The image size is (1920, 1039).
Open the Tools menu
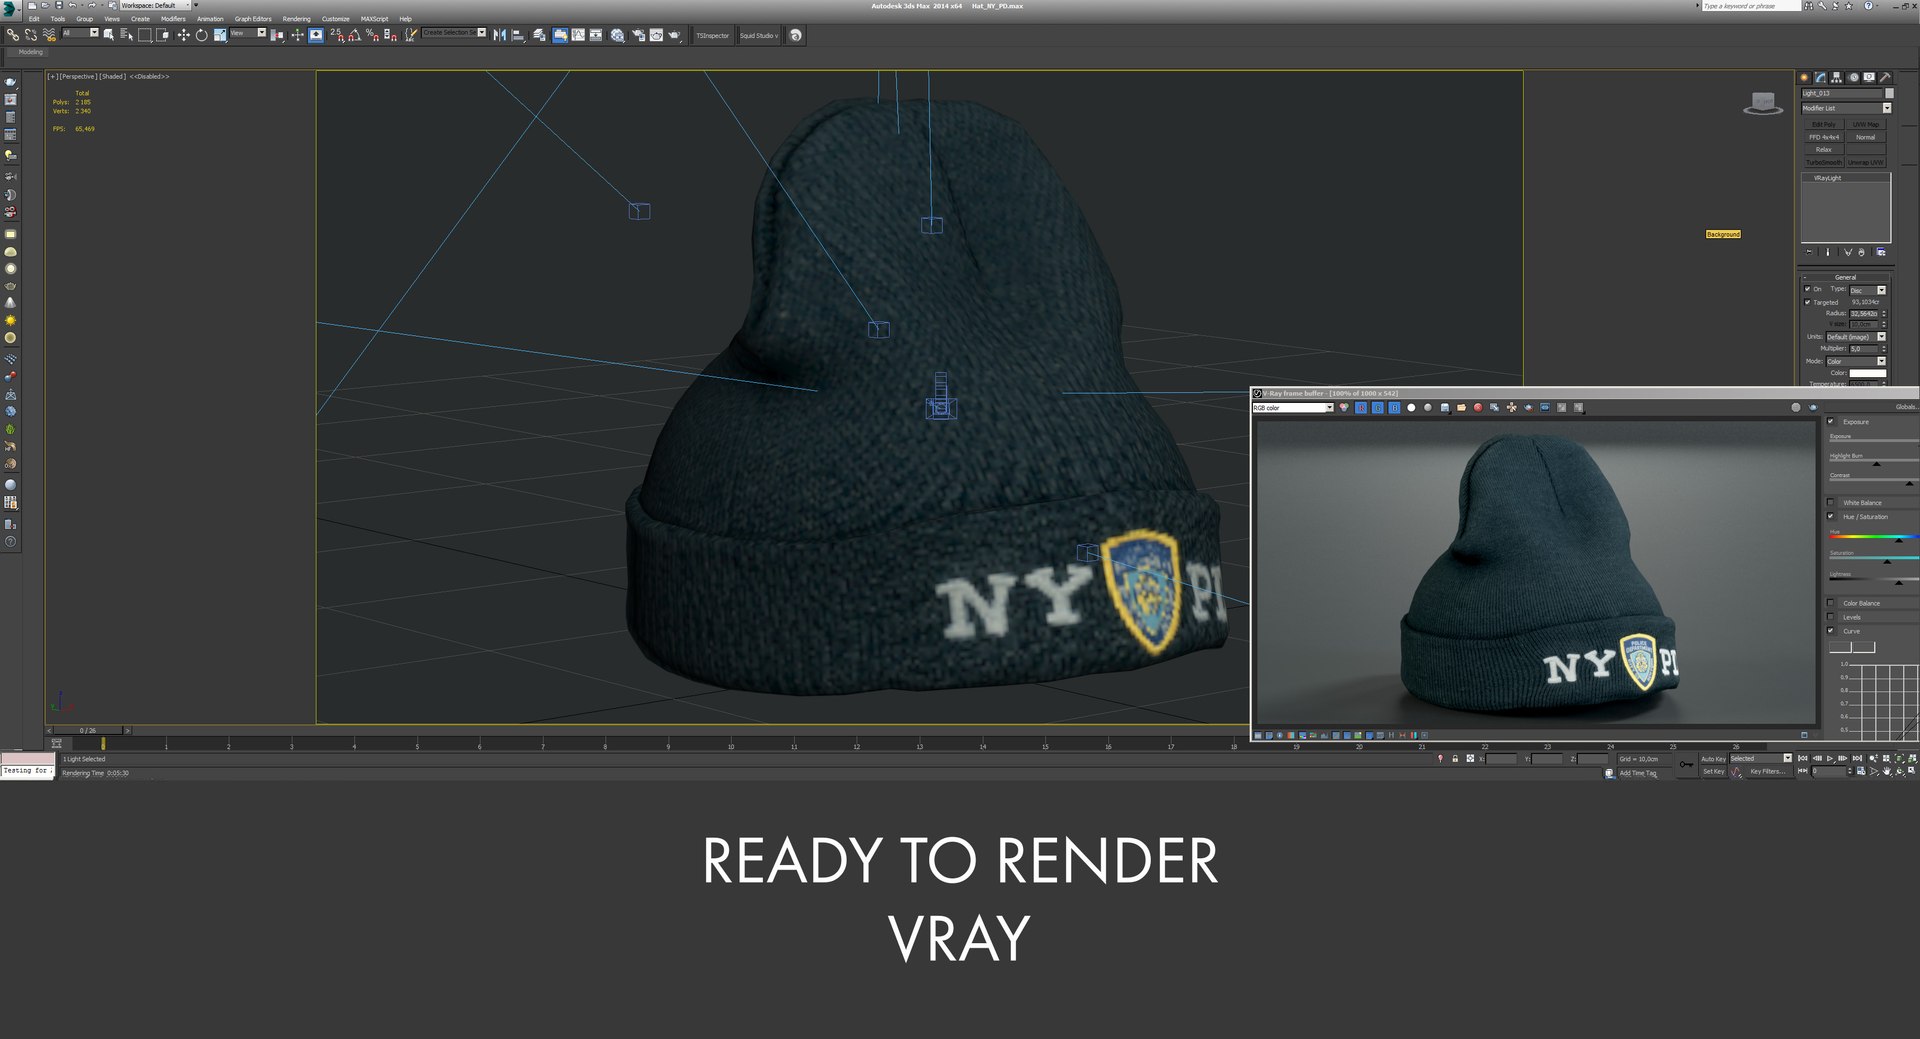tap(58, 19)
